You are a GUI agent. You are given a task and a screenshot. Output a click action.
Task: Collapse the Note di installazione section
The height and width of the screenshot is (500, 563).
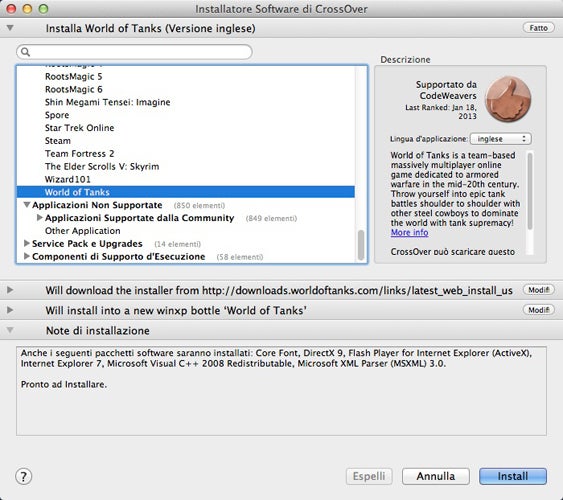(10, 330)
